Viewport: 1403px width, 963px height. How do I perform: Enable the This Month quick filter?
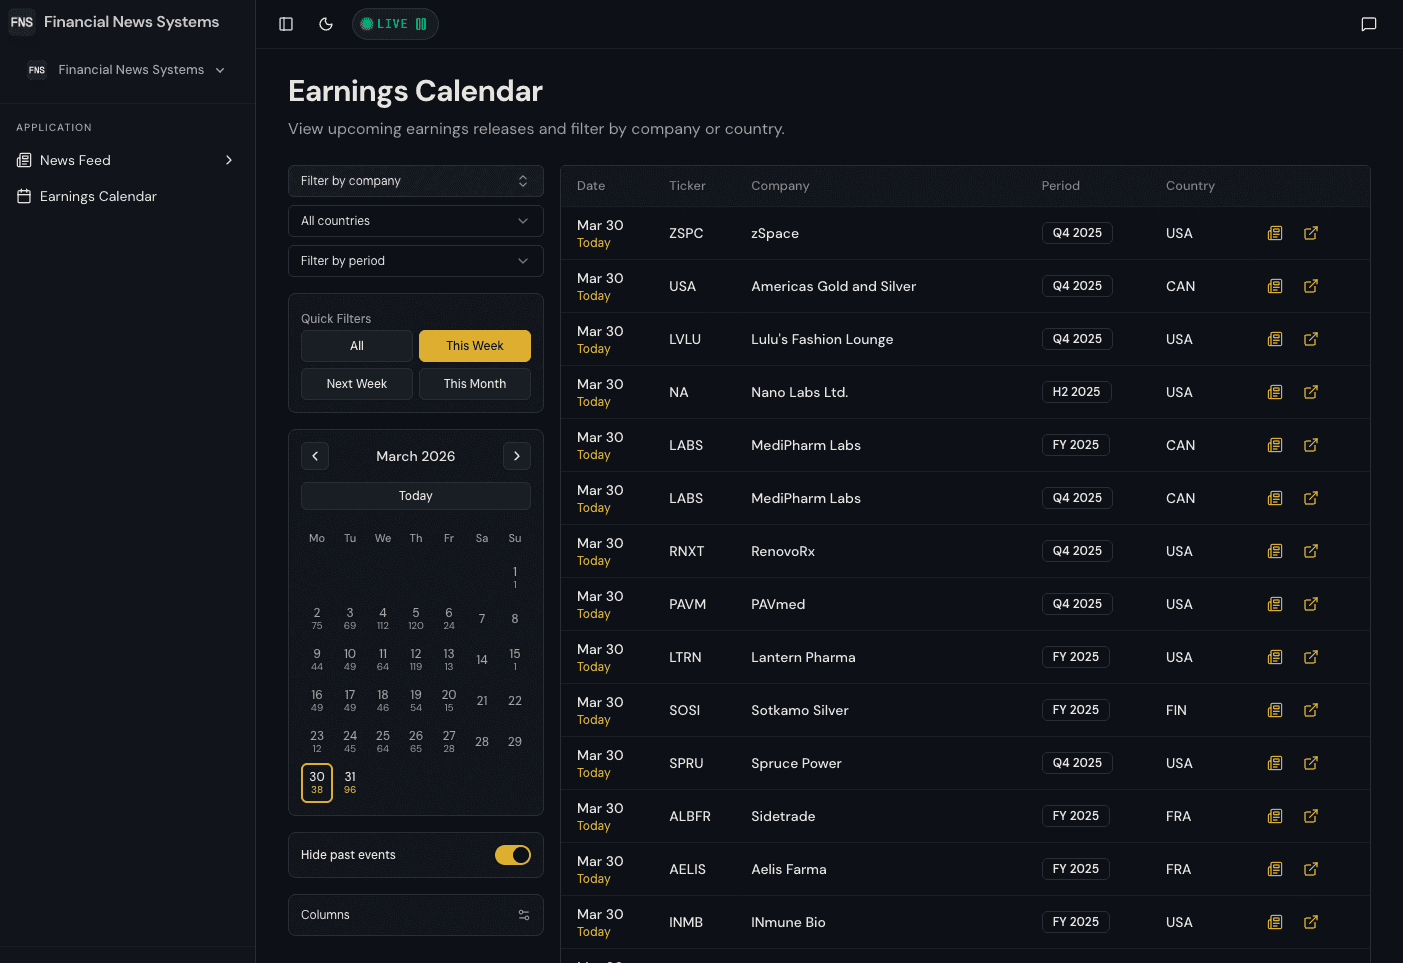pos(474,383)
